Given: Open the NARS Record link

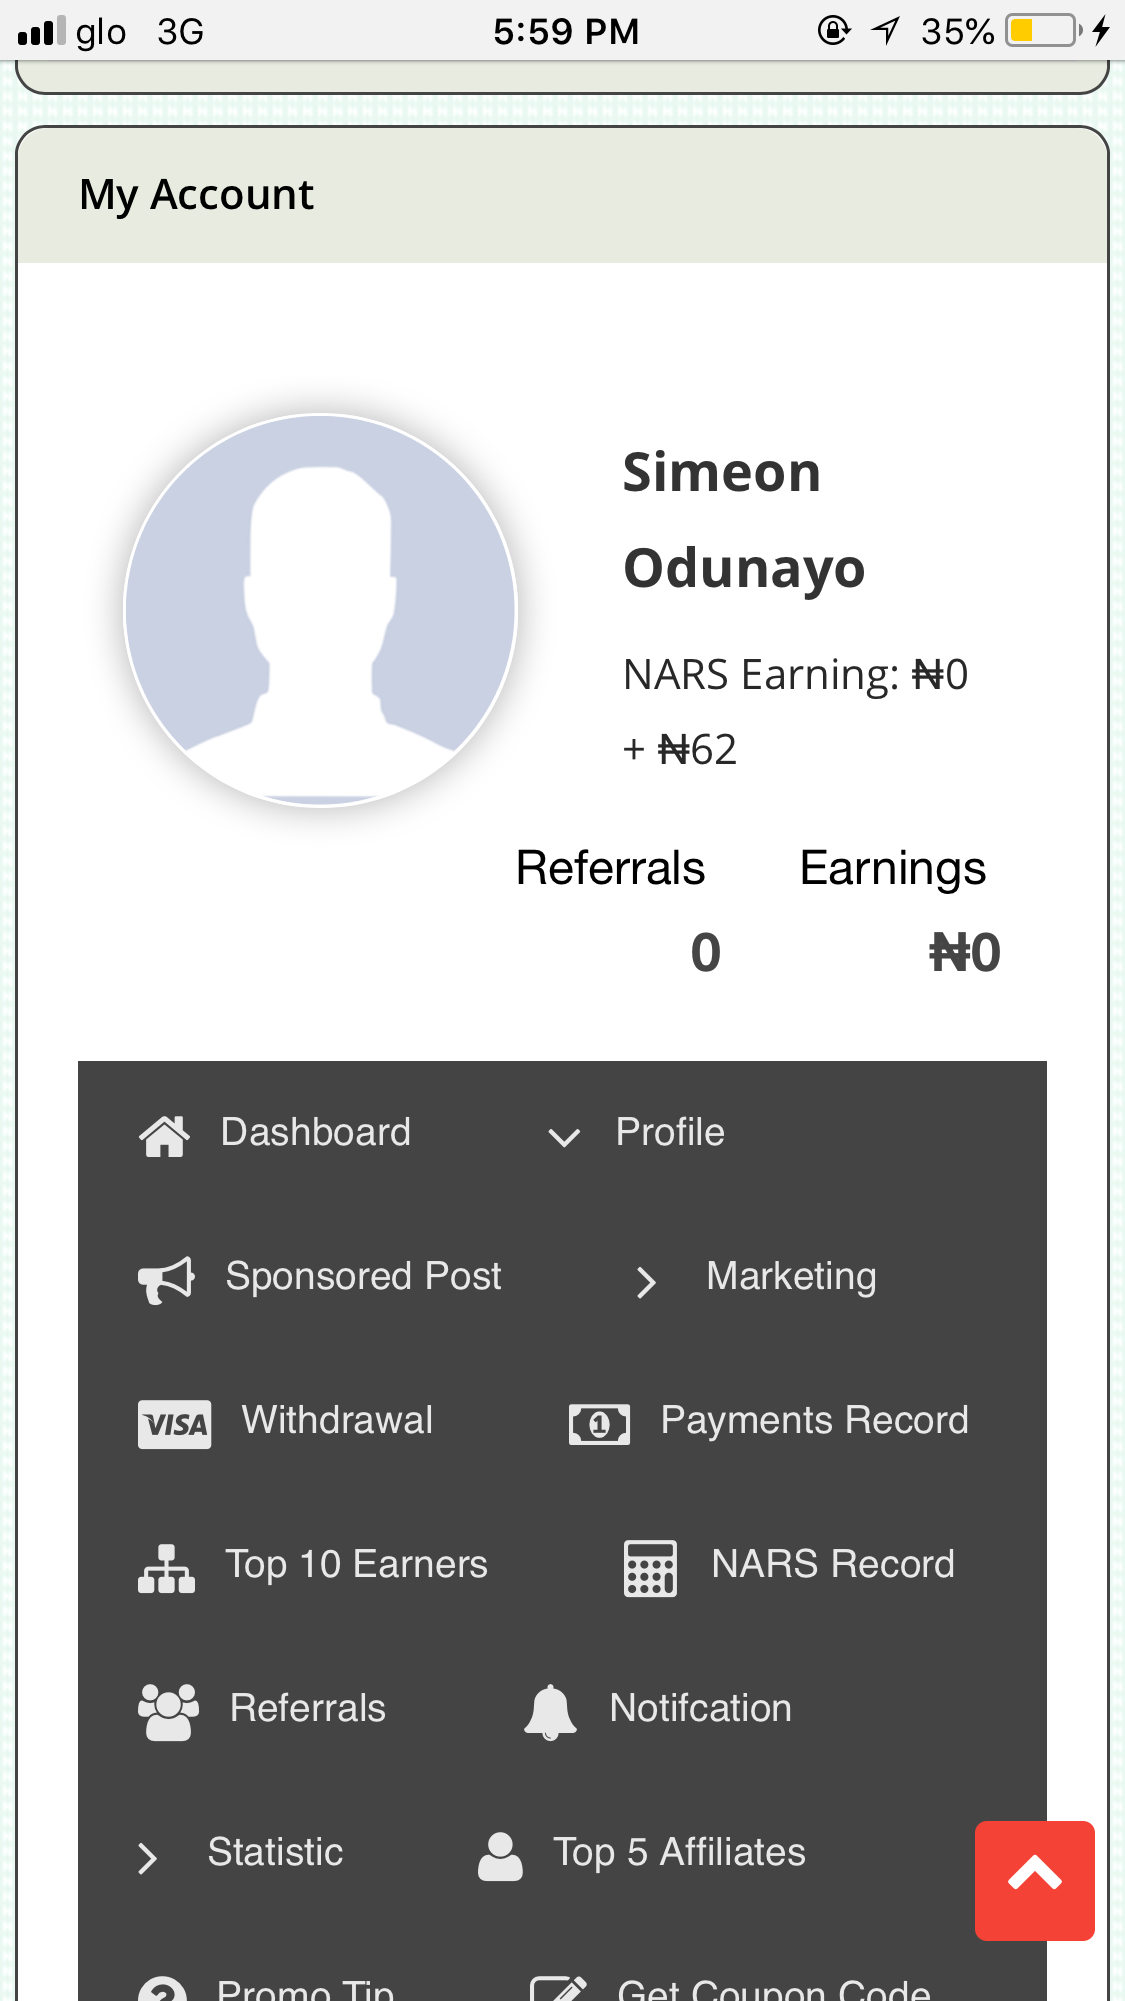Looking at the screenshot, I should (x=832, y=1564).
